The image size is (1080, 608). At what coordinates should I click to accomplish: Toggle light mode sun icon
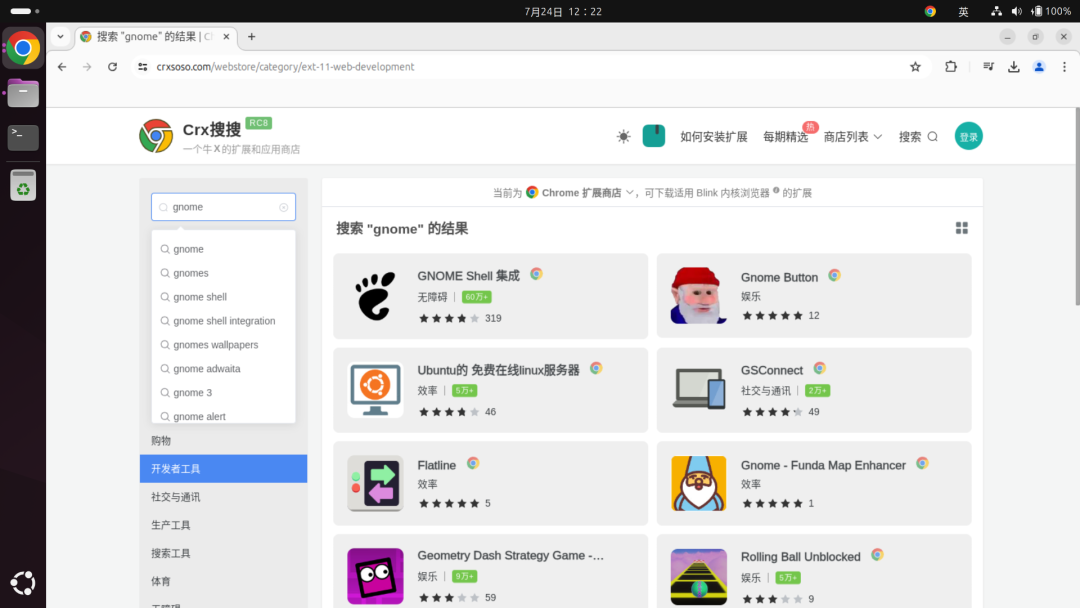tap(623, 136)
